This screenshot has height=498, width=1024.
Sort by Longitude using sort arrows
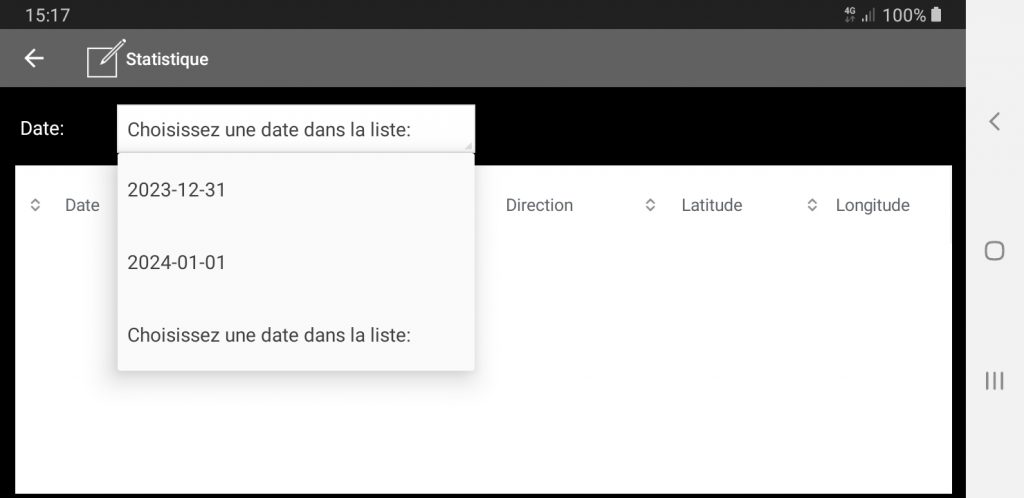pyautogui.click(x=812, y=205)
